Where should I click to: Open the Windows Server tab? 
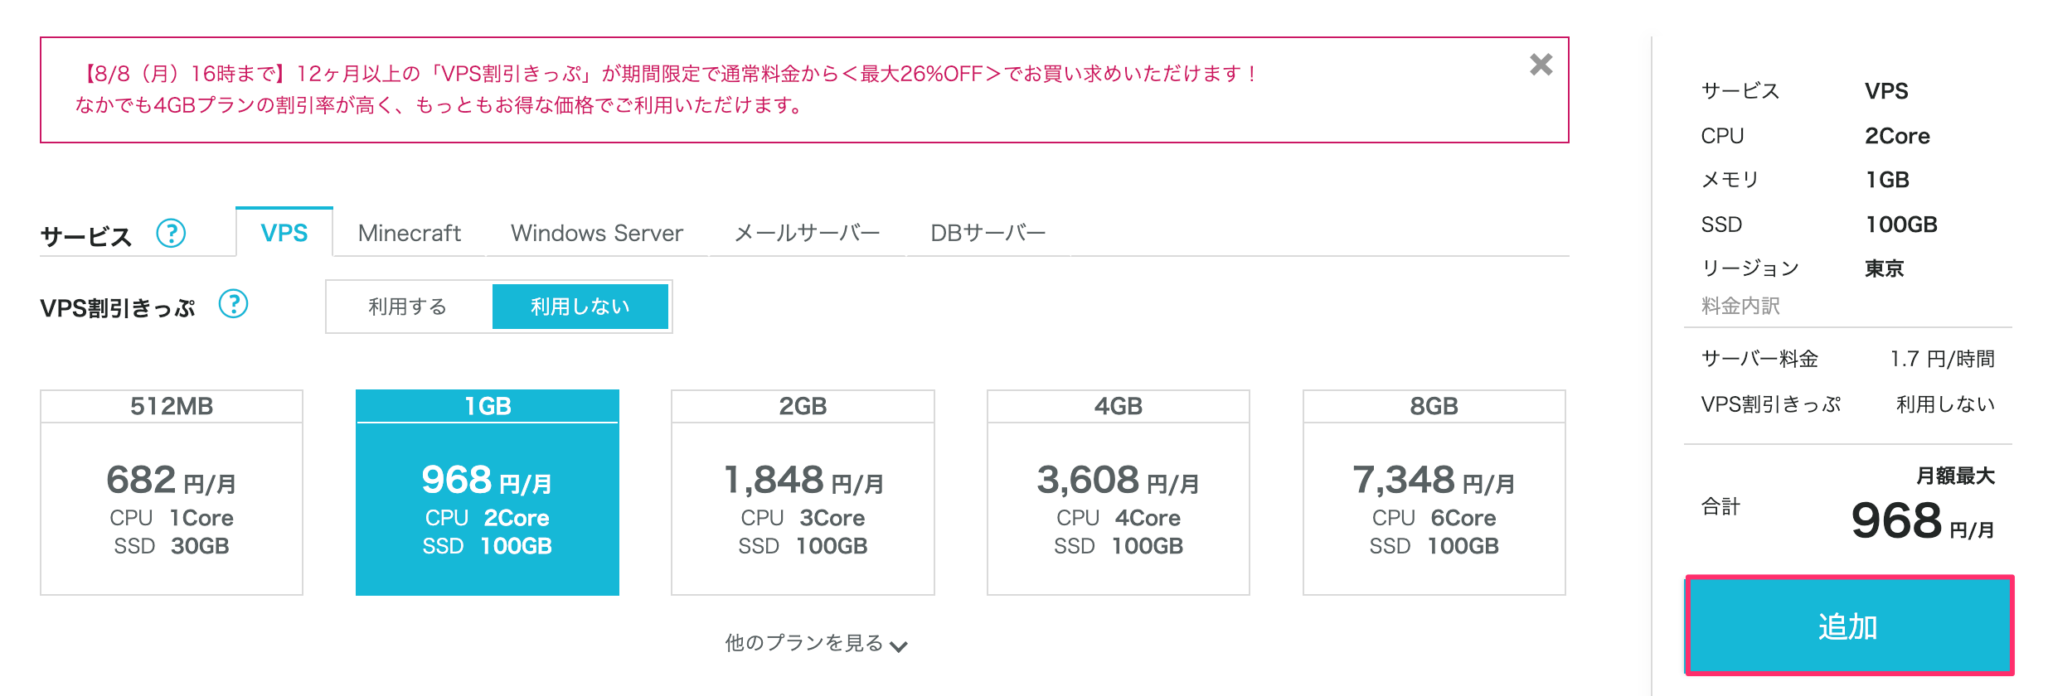(x=596, y=232)
